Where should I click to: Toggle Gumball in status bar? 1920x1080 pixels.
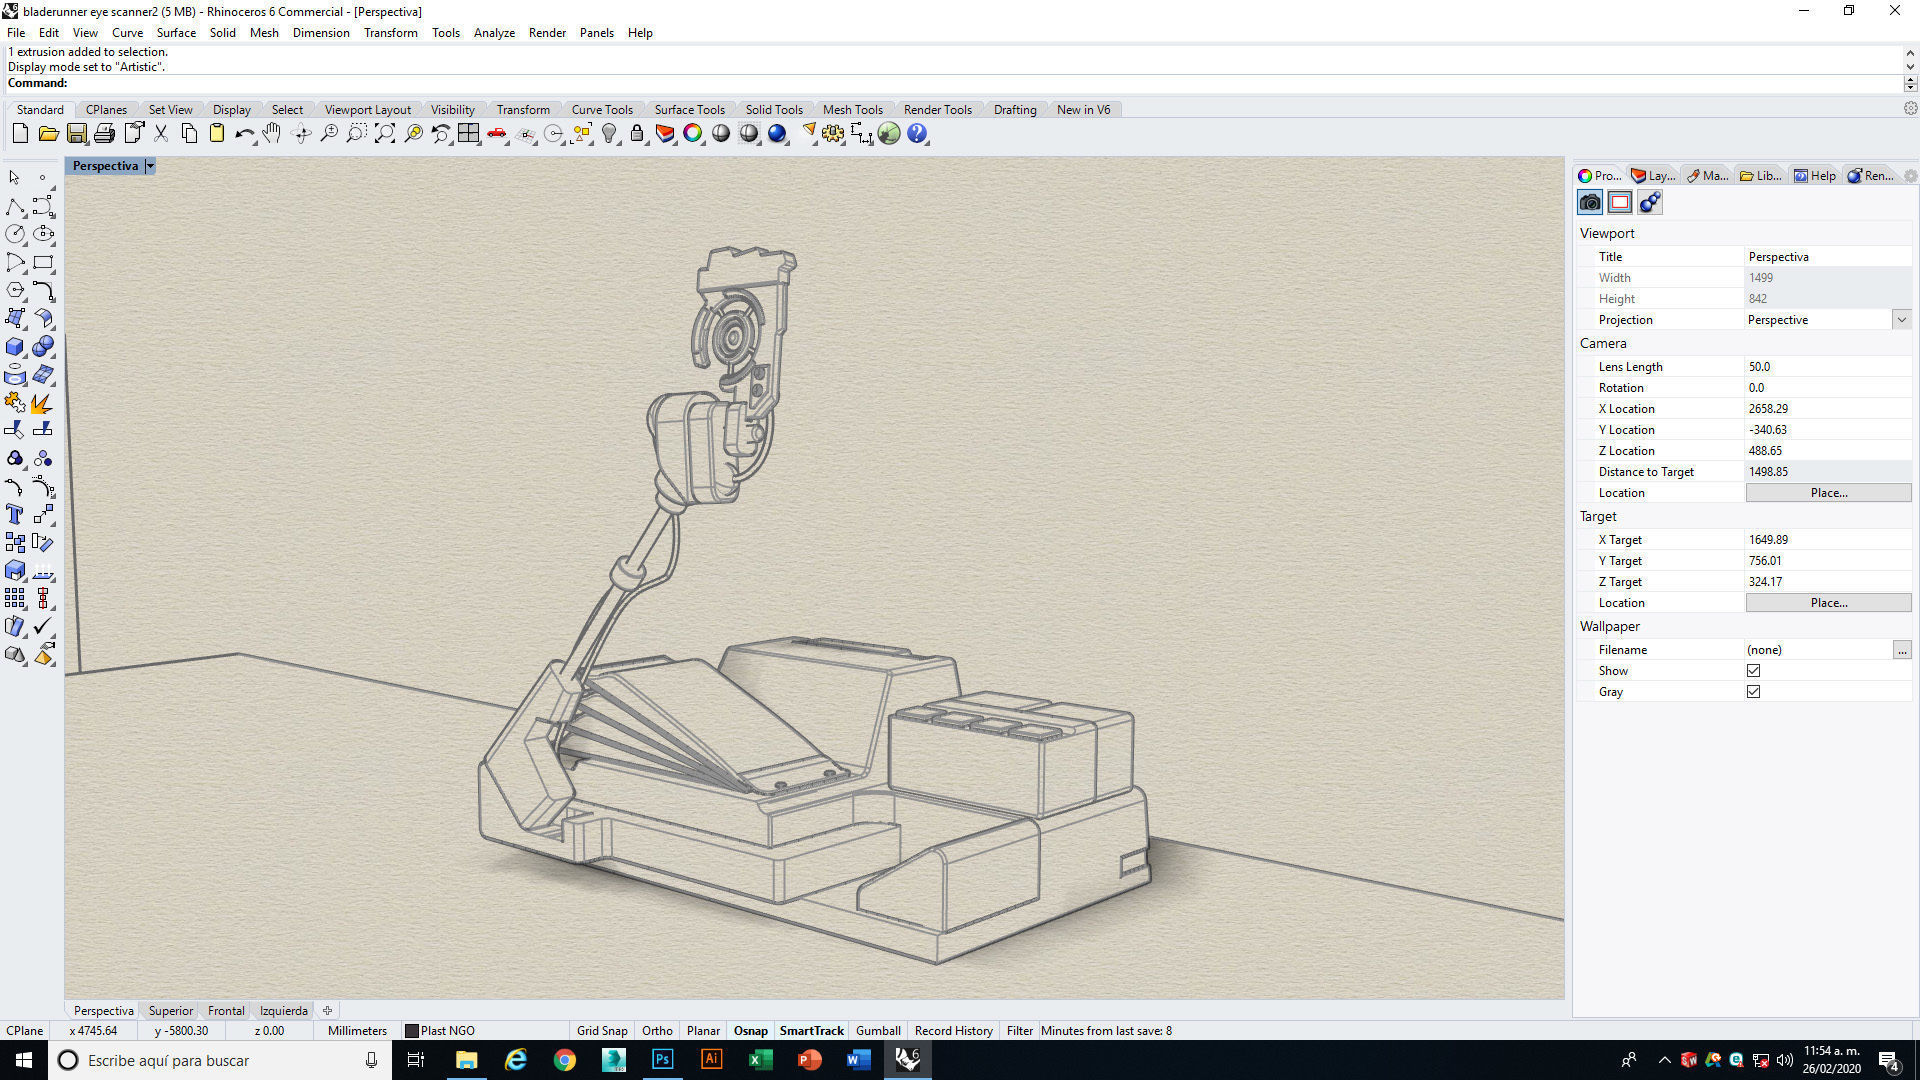878,1031
